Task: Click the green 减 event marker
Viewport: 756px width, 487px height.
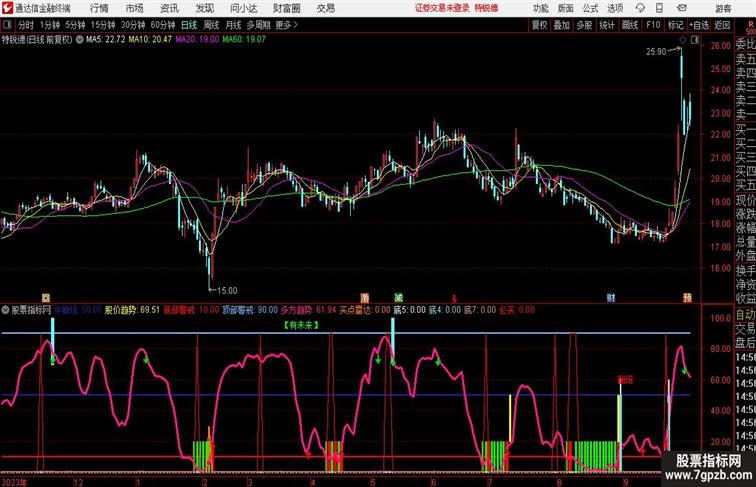Action: (x=398, y=298)
